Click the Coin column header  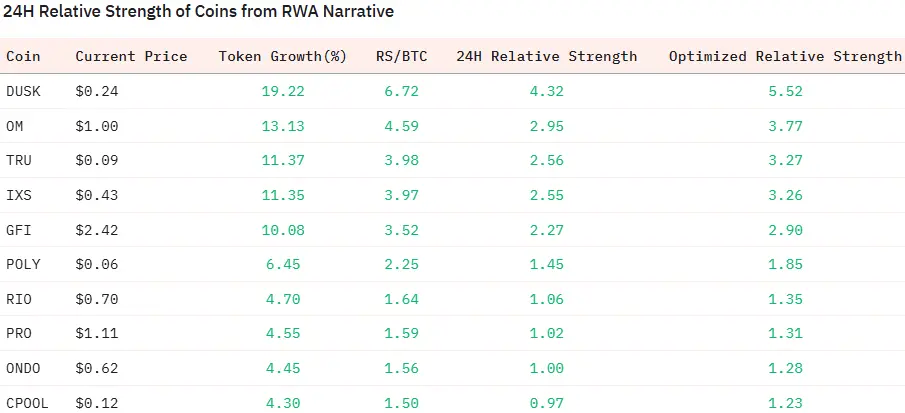23,56
